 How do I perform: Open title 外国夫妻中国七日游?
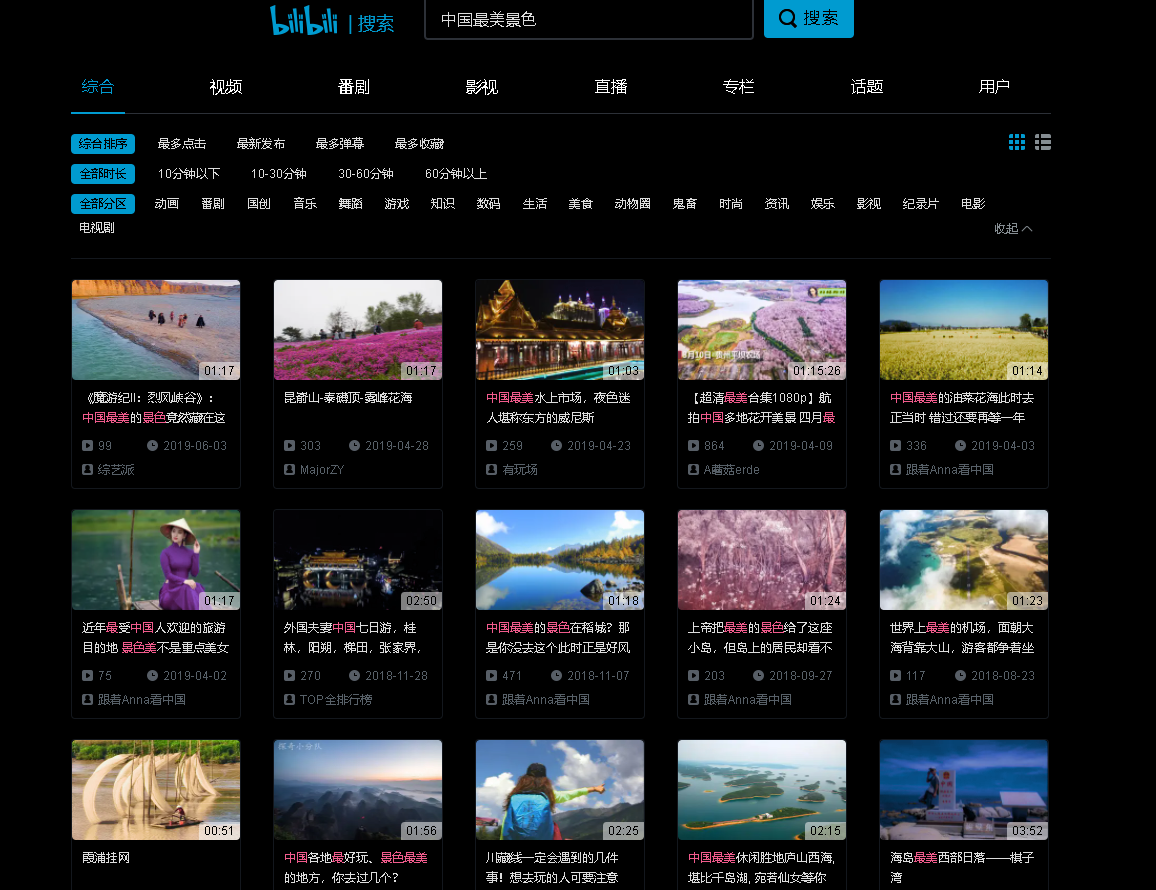(x=353, y=638)
